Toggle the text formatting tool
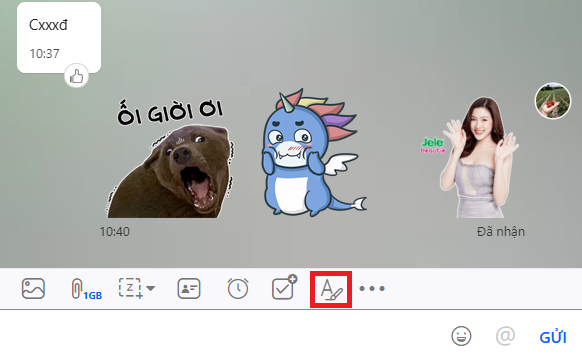This screenshot has width=582, height=360. (331, 289)
